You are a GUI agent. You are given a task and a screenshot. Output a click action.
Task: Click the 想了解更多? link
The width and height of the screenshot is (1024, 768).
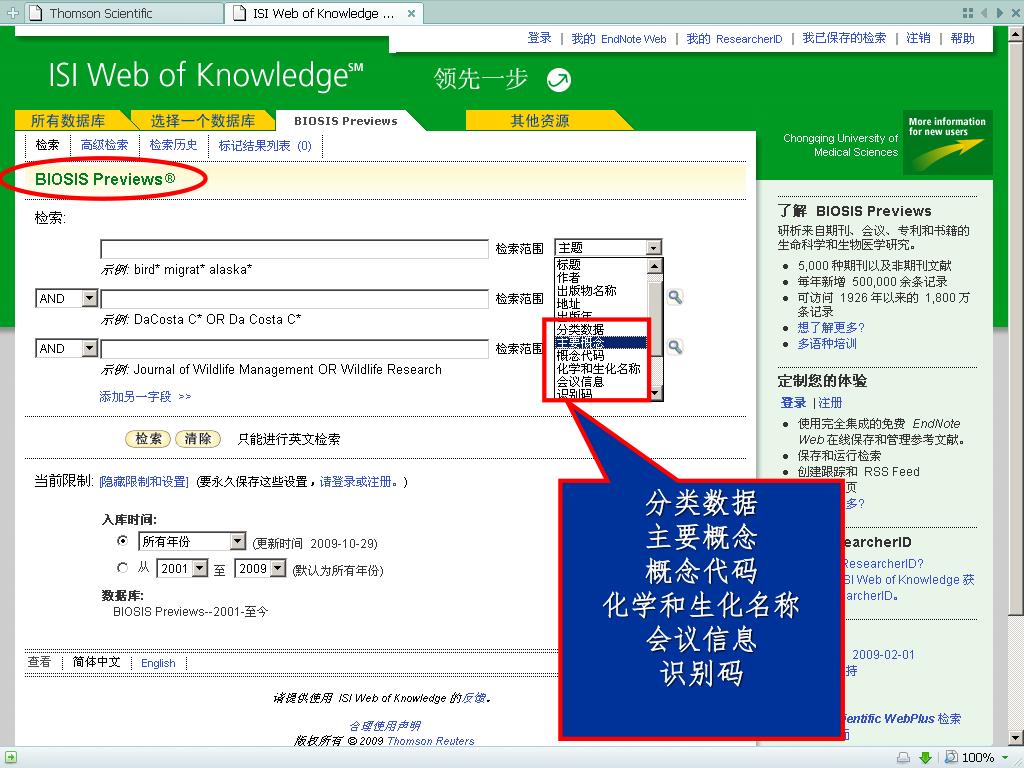[x=831, y=327]
